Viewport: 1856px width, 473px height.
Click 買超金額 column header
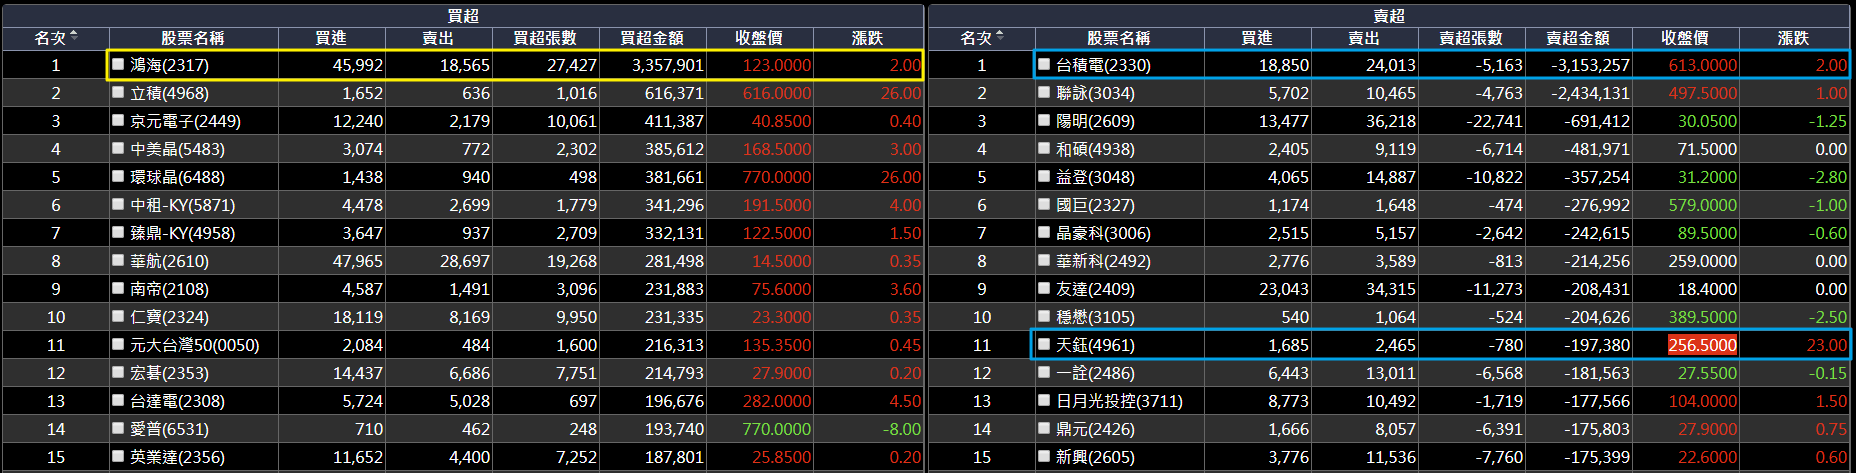click(652, 38)
